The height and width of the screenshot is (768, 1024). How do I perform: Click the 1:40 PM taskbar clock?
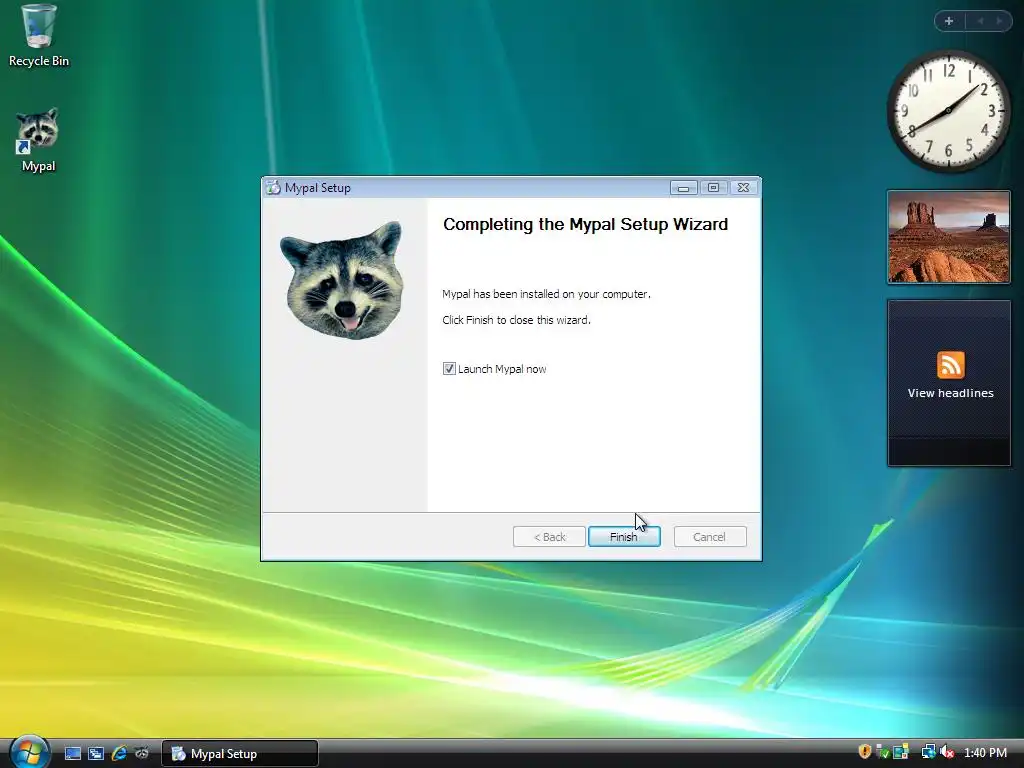pyautogui.click(x=985, y=753)
